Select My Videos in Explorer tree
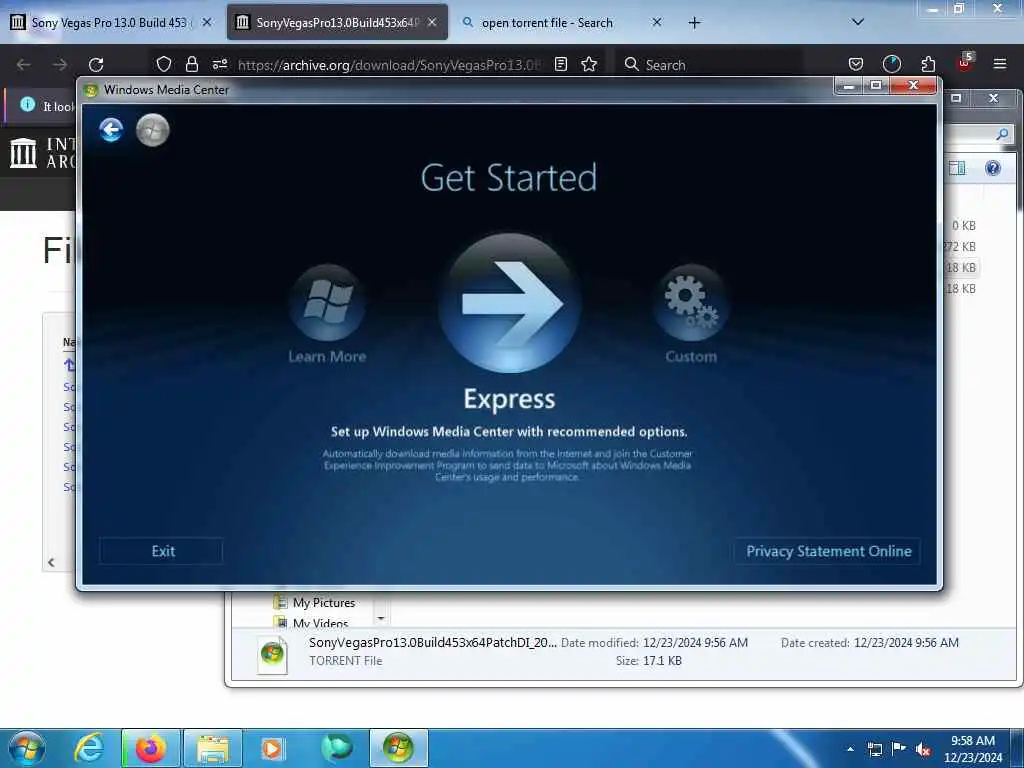The width and height of the screenshot is (1024, 768). (320, 622)
